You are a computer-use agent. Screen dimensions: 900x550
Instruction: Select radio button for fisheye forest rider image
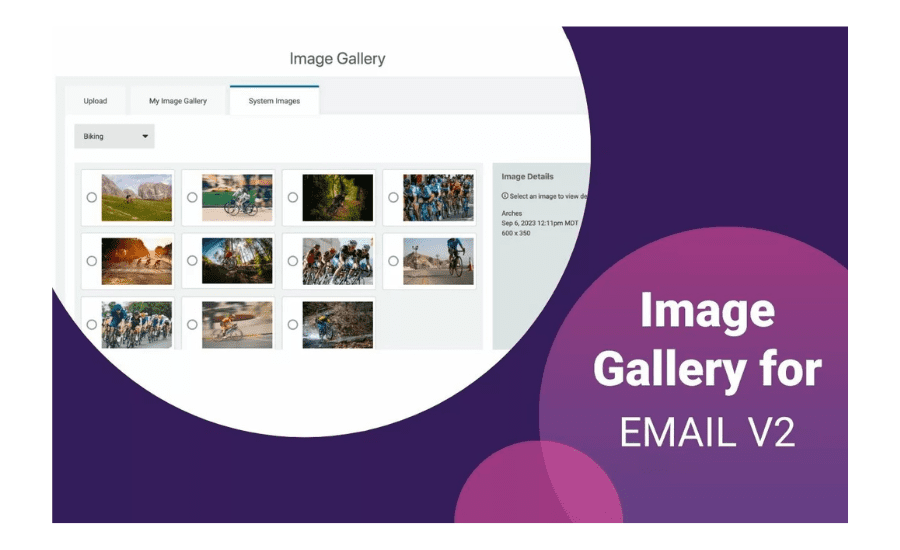point(192,261)
